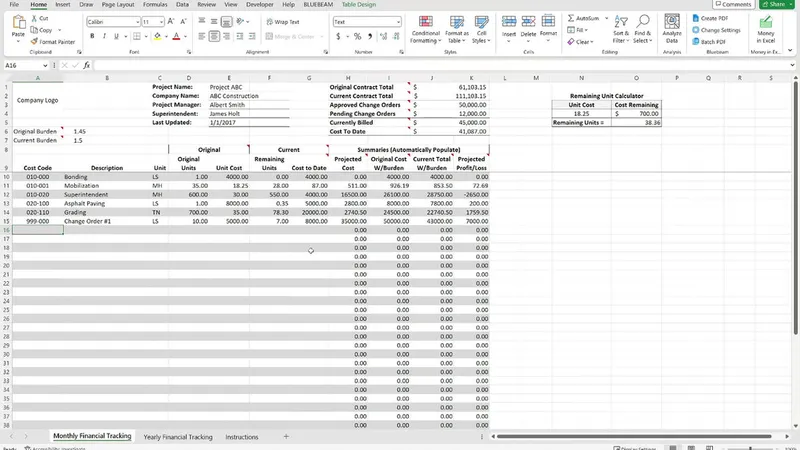The image size is (800, 450).
Task: Open the Format cells menu
Action: 548,28
